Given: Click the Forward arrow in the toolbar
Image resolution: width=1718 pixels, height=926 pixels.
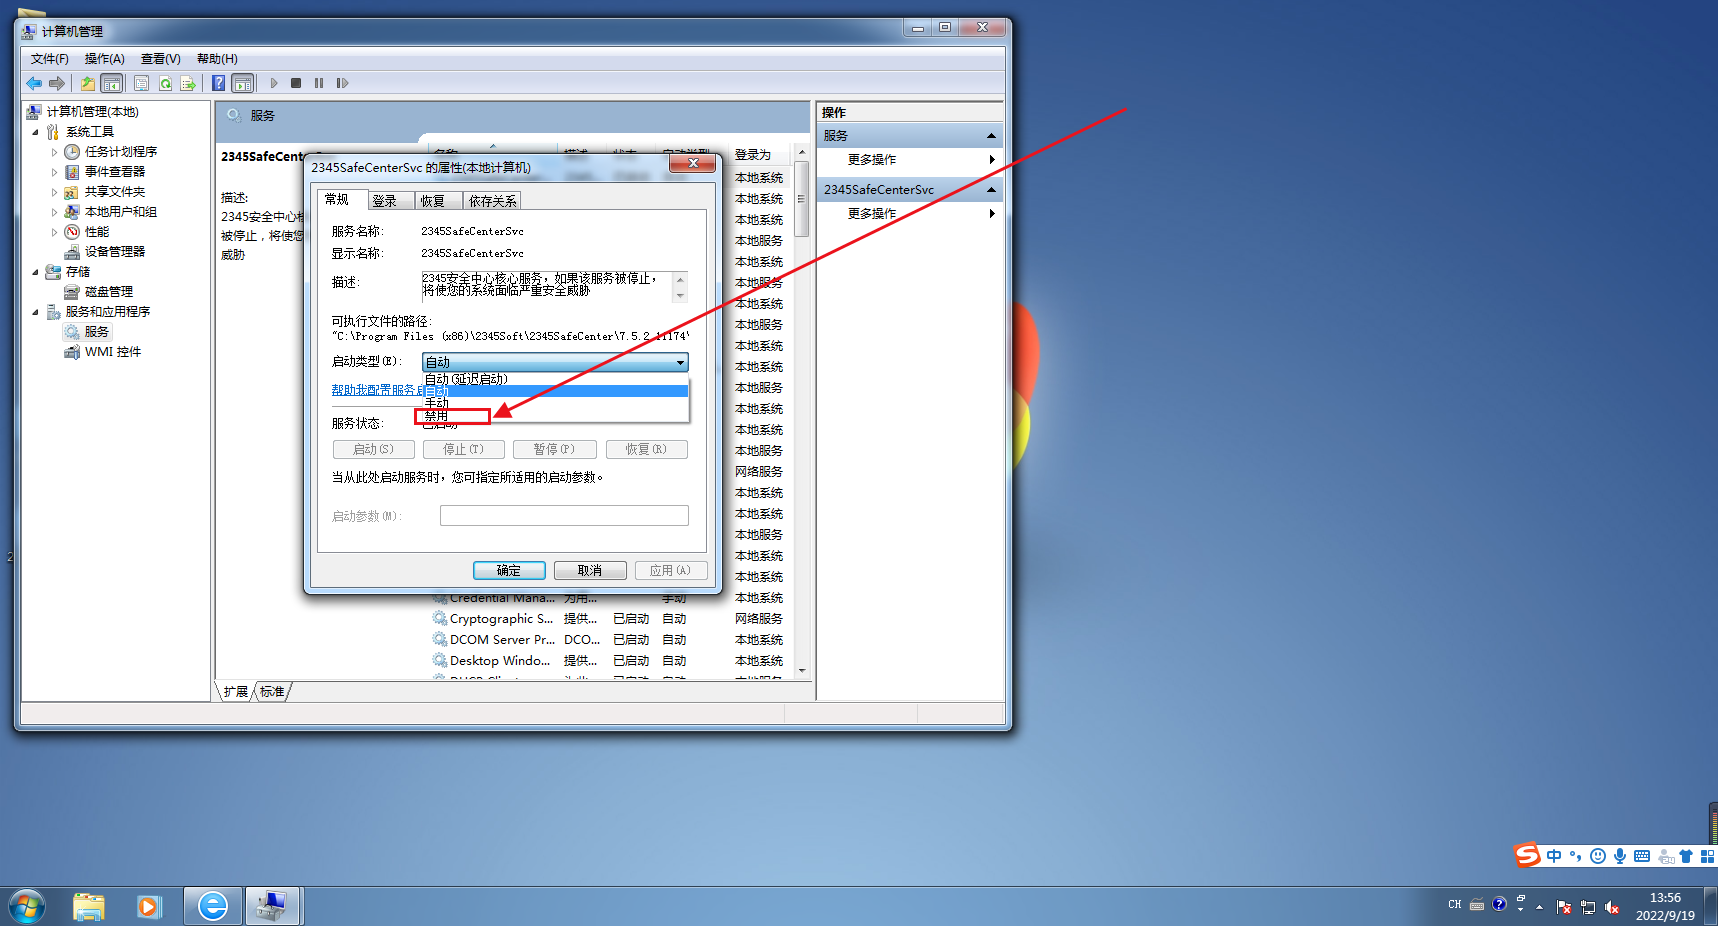Looking at the screenshot, I should tap(57, 83).
